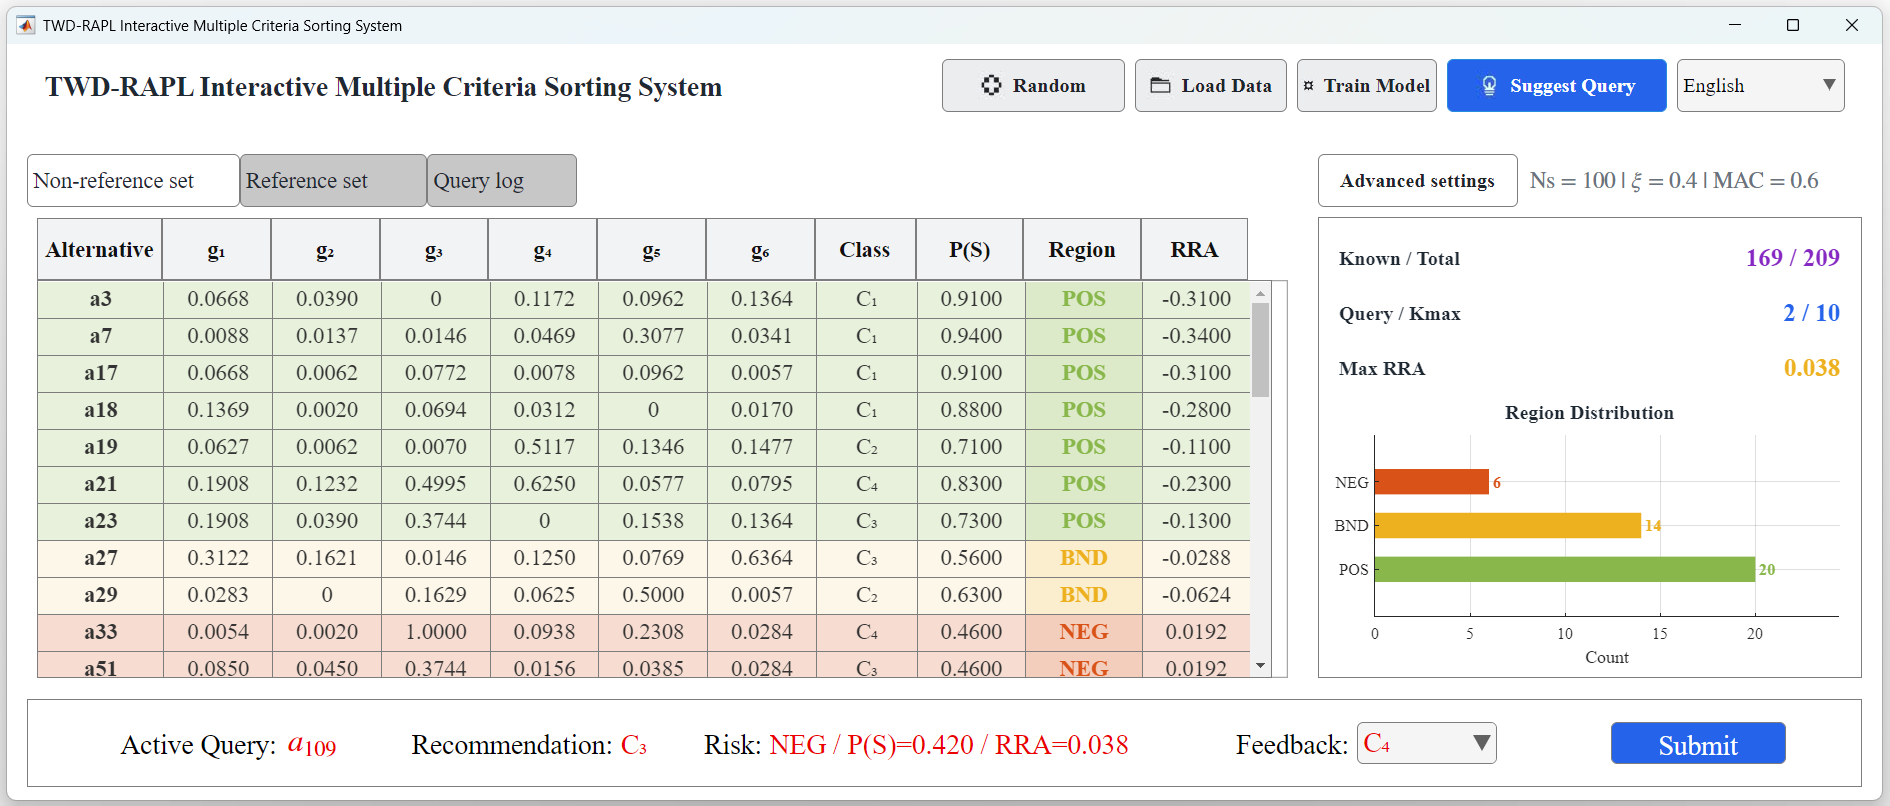Click the P(S) column header
The image size is (1890, 806).
pos(970,249)
